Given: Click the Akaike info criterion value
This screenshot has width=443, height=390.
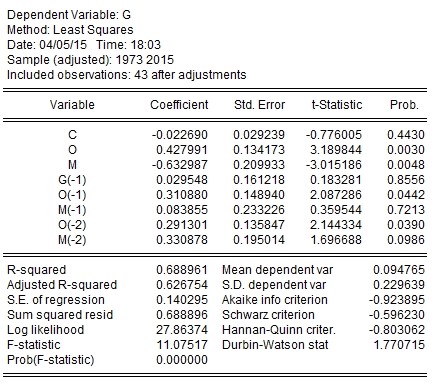Looking at the screenshot, I should pos(397,300).
